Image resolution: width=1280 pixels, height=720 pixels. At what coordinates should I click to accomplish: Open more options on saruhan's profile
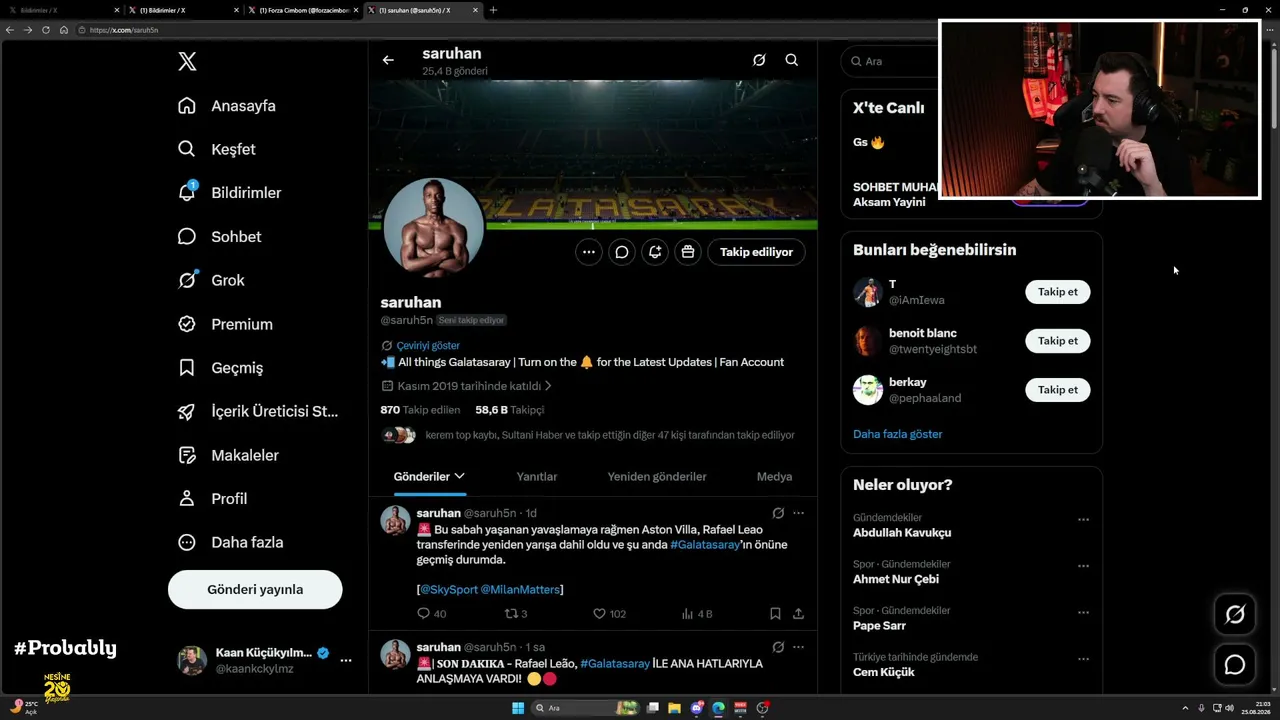pos(589,252)
